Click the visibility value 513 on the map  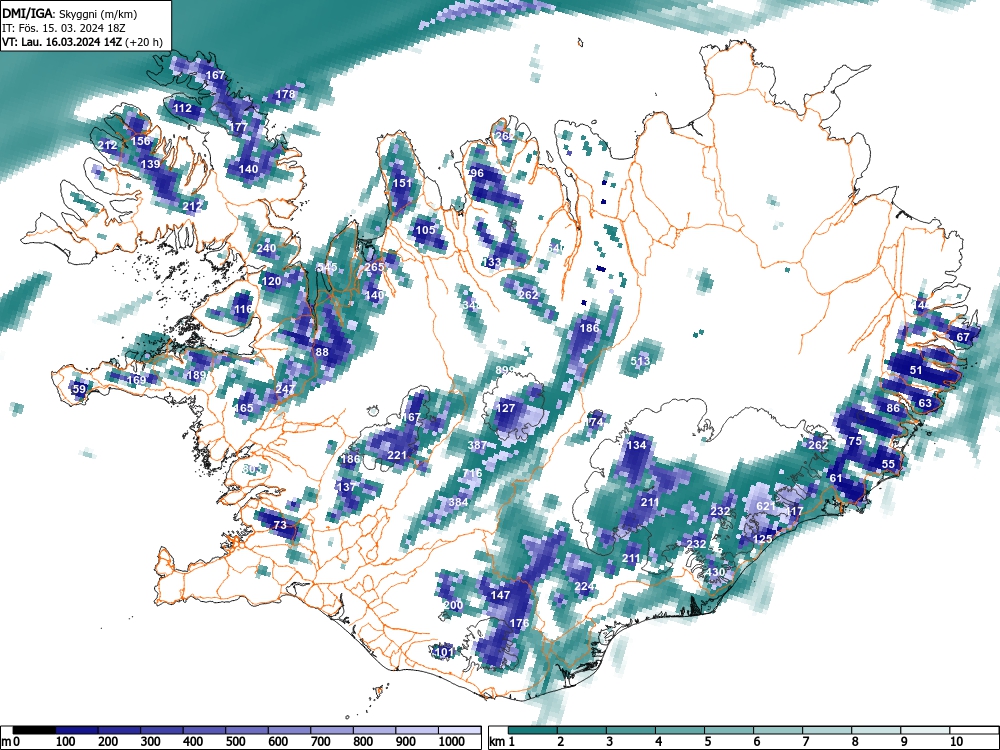coord(640,360)
